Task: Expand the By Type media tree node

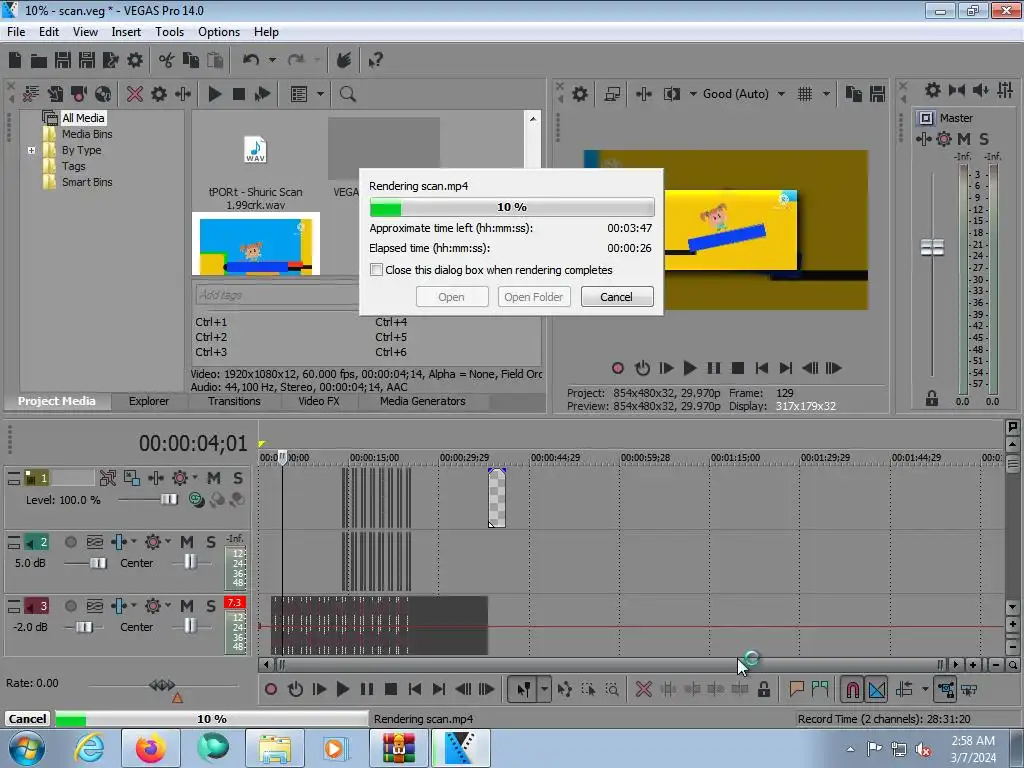Action: pyautogui.click(x=31, y=150)
